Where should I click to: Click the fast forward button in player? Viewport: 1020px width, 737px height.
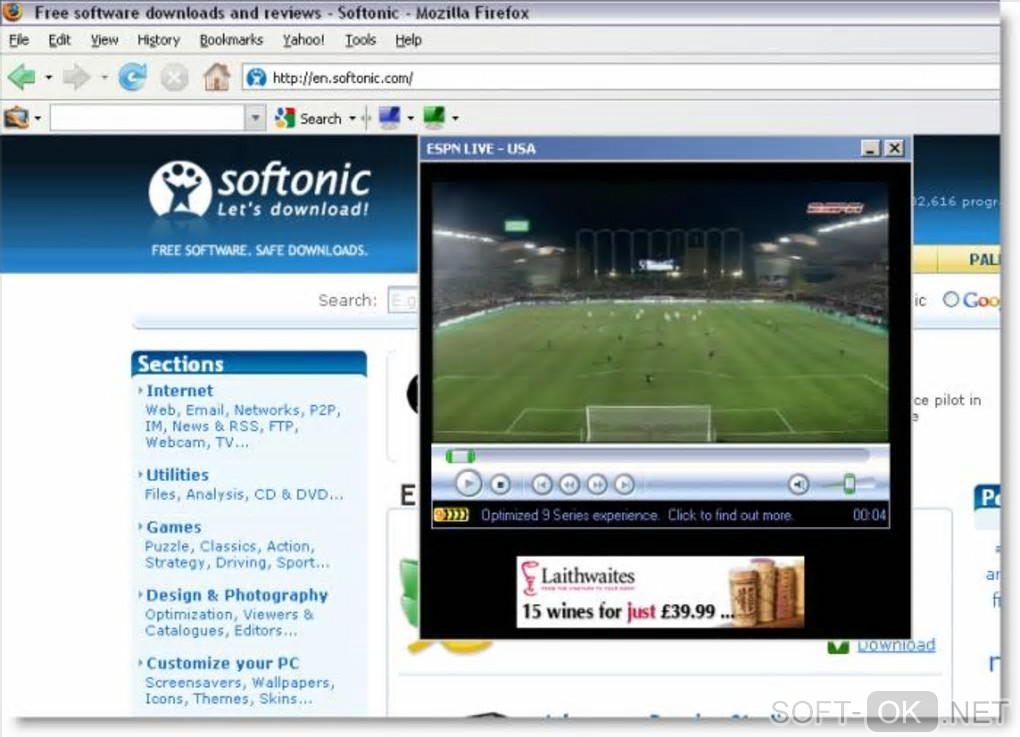pyautogui.click(x=597, y=485)
